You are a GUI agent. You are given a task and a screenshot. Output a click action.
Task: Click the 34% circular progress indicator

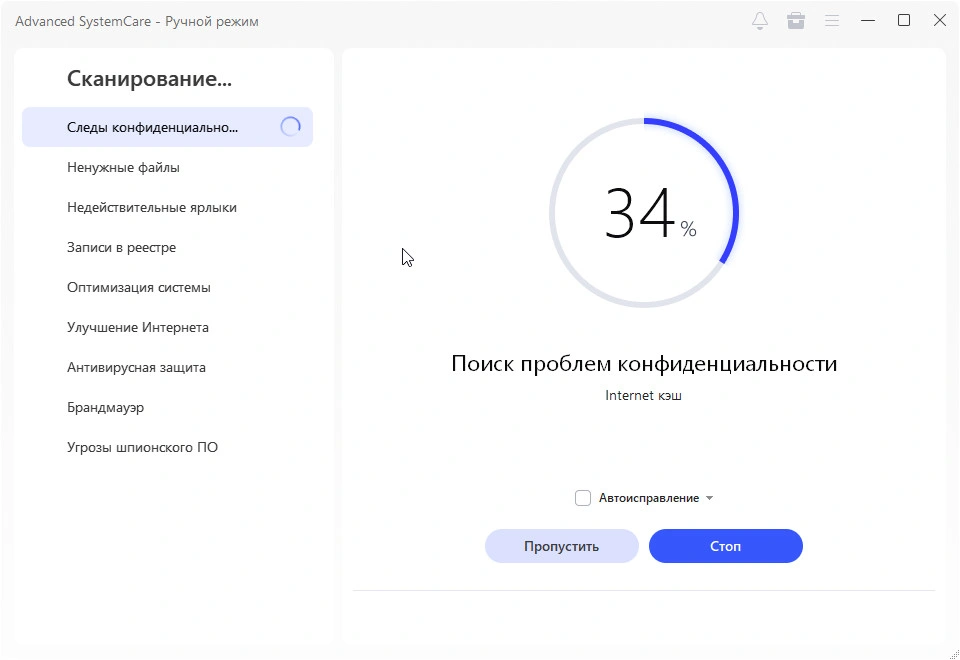[644, 213]
